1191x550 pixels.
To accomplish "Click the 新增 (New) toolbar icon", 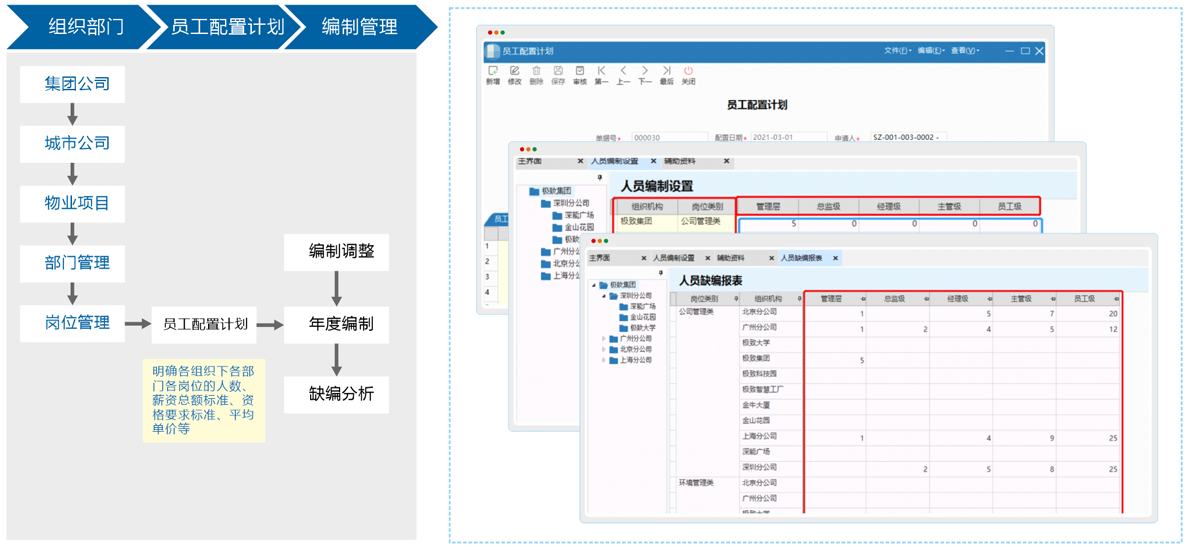I will tap(493, 74).
